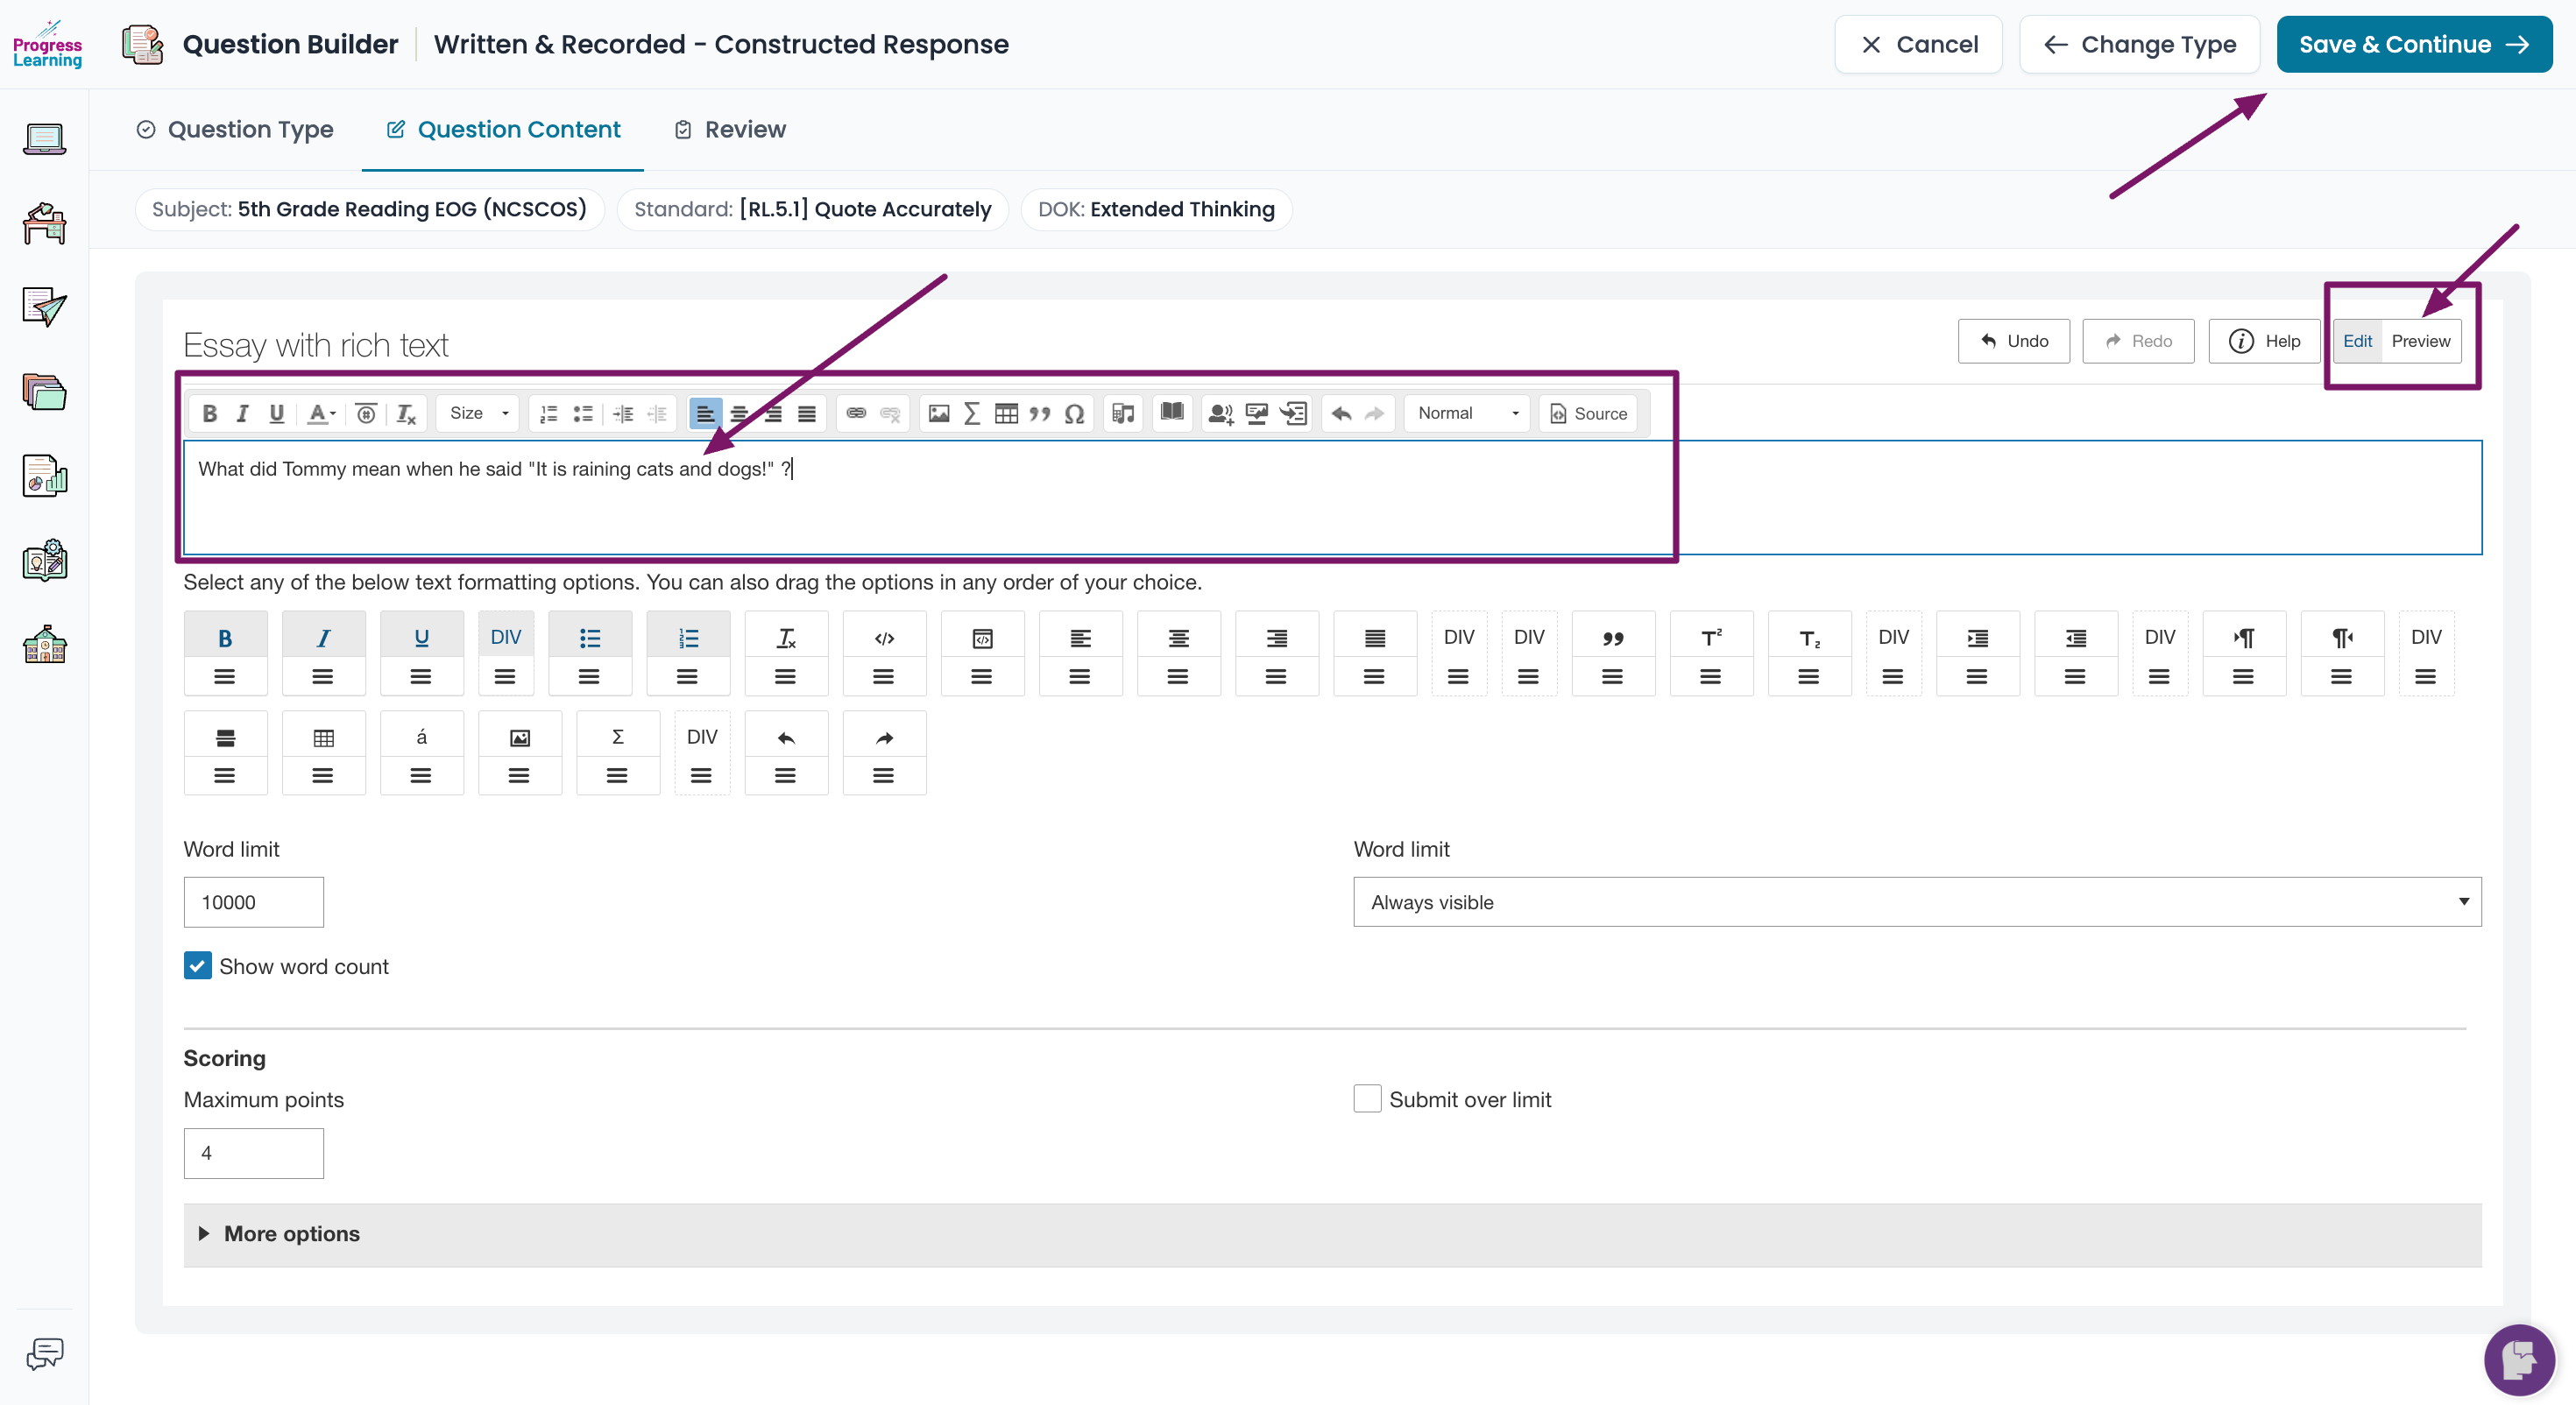
Task: Open the Help button
Action: [2264, 341]
